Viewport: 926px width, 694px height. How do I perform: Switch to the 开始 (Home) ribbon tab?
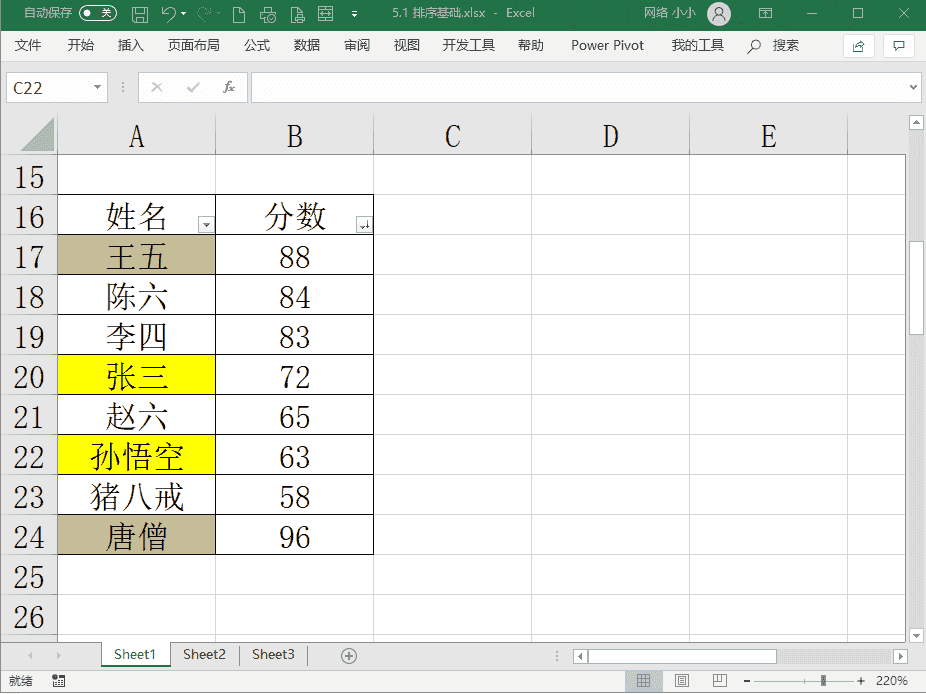coord(80,45)
